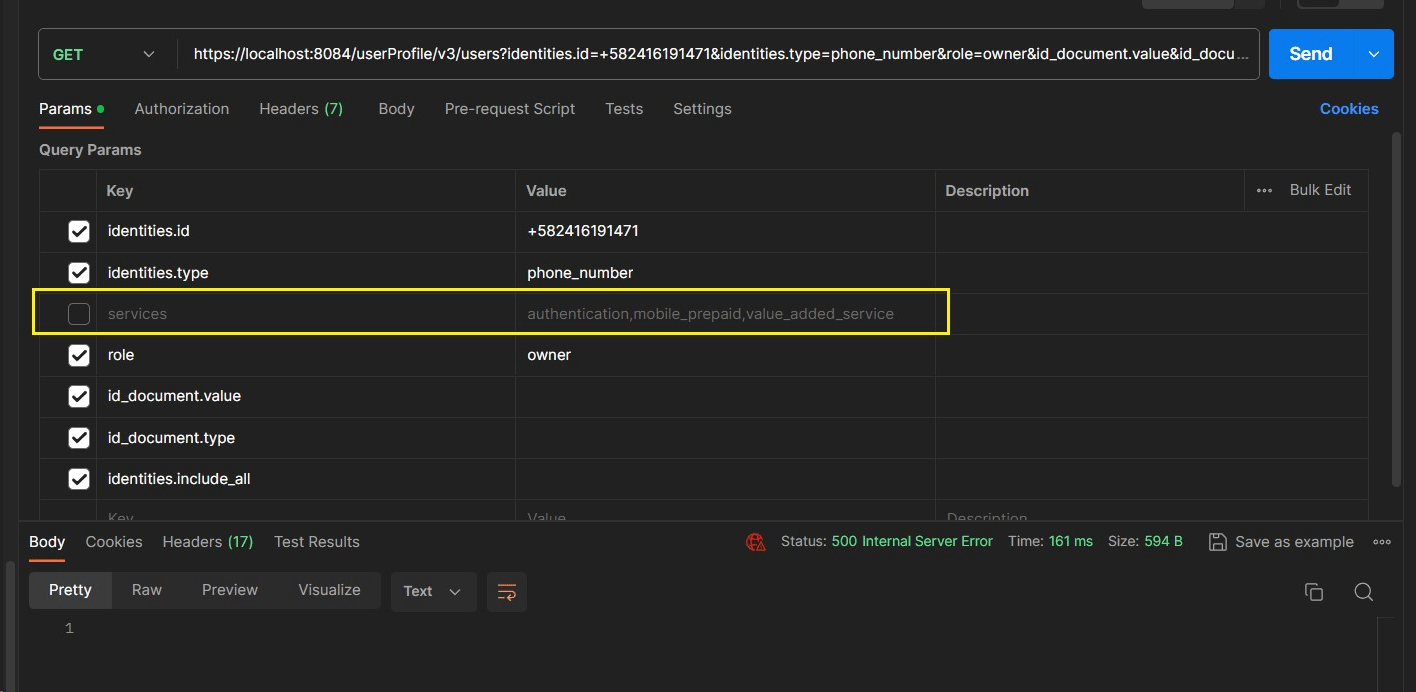Uncheck the id_document.type parameter checkbox

click(79, 438)
